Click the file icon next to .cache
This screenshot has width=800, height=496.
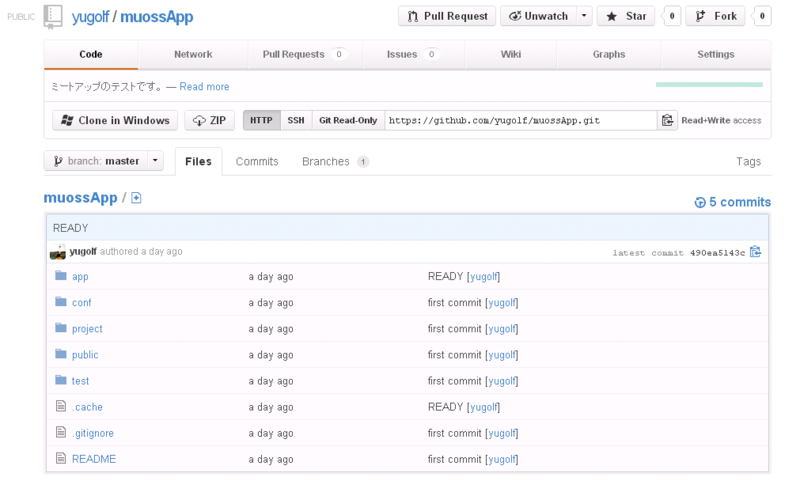(x=61, y=406)
